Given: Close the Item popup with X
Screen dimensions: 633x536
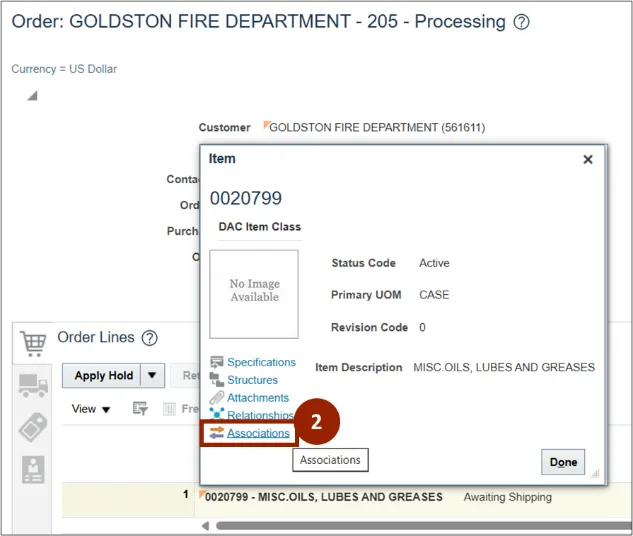Looking at the screenshot, I should point(588,159).
